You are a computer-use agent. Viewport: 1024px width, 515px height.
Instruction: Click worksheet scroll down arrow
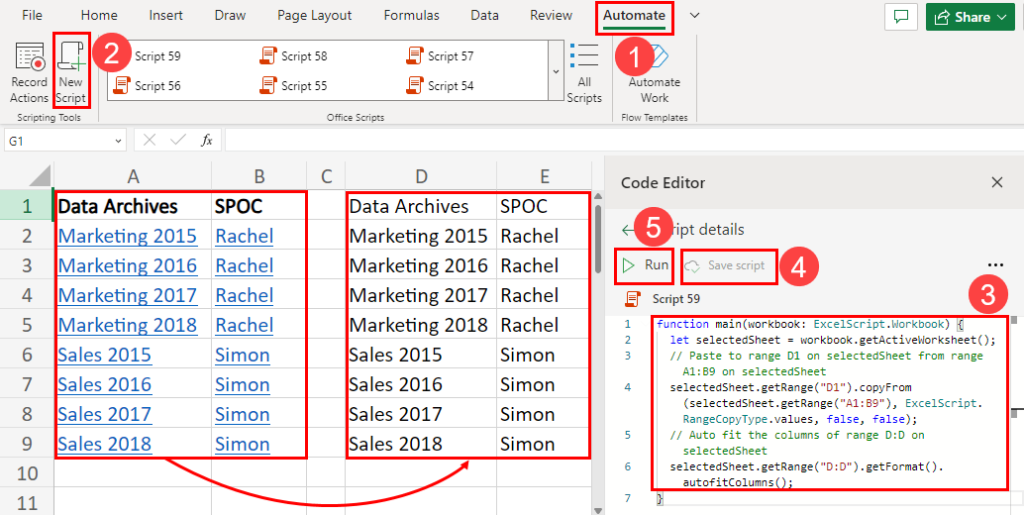point(598,509)
